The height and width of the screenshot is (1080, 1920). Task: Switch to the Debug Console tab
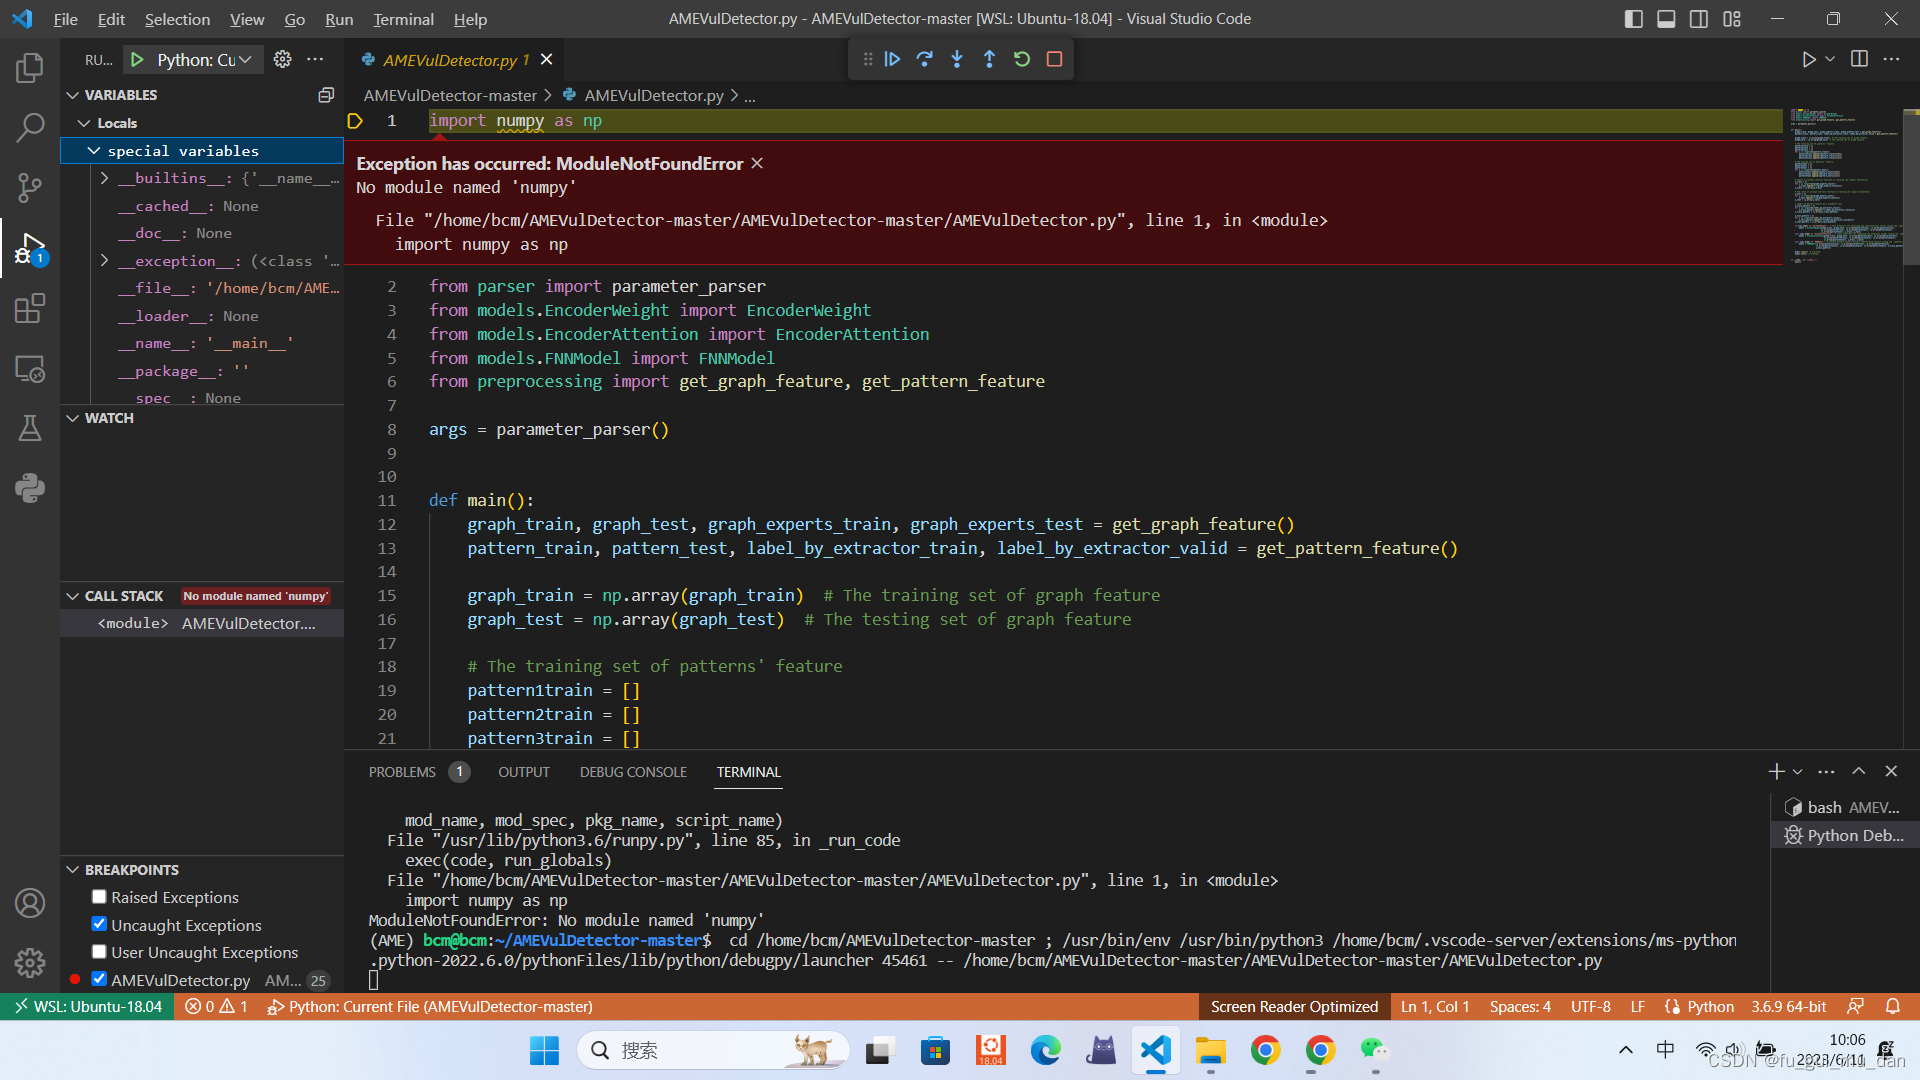tap(633, 772)
